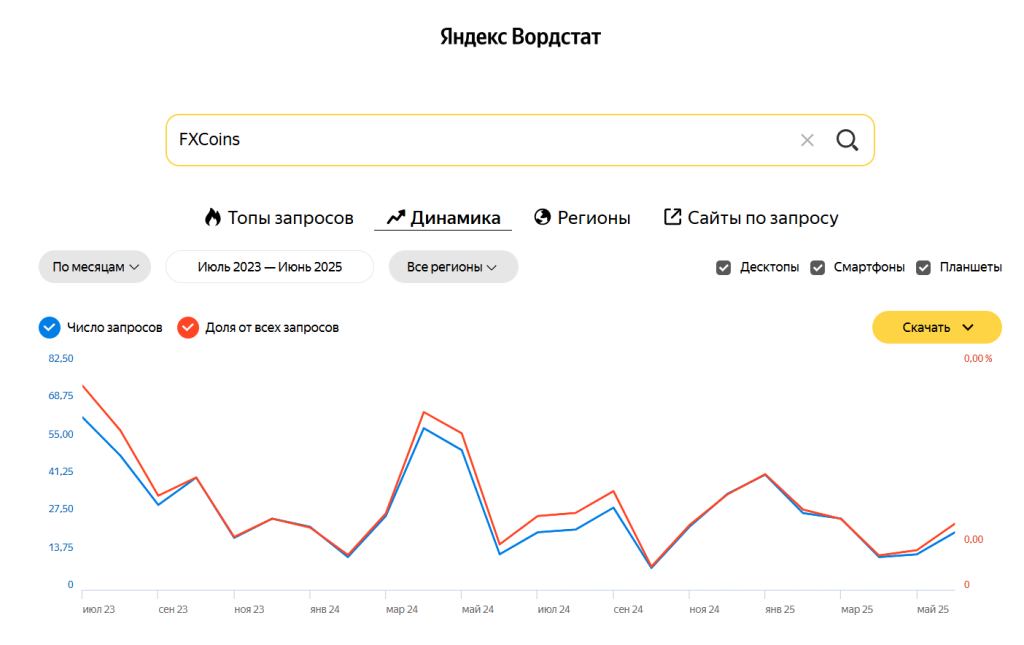Image resolution: width=1024 pixels, height=645 pixels.
Task: Select date range Июль 2023 — Июнь 2025
Action: 269,267
